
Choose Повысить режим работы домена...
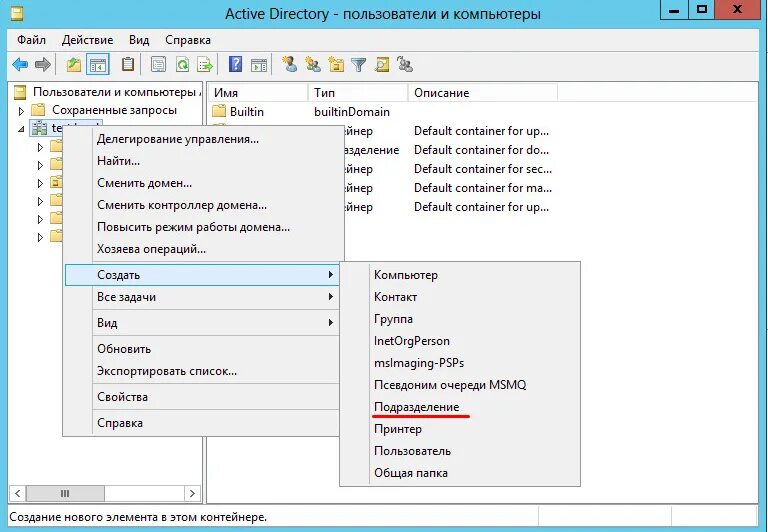203,227
